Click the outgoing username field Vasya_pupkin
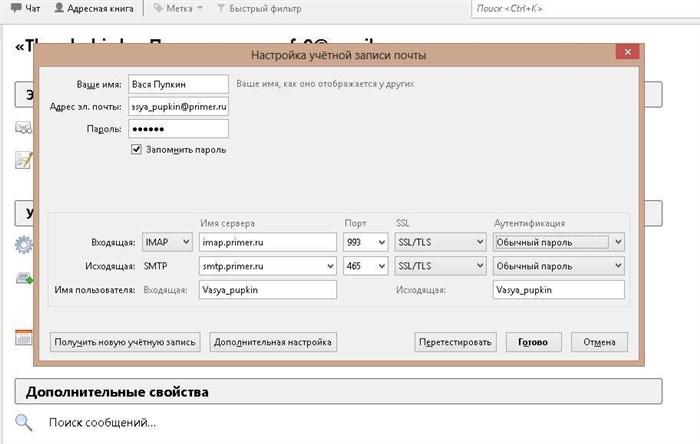Screen dimensions: 700x444 [558, 290]
